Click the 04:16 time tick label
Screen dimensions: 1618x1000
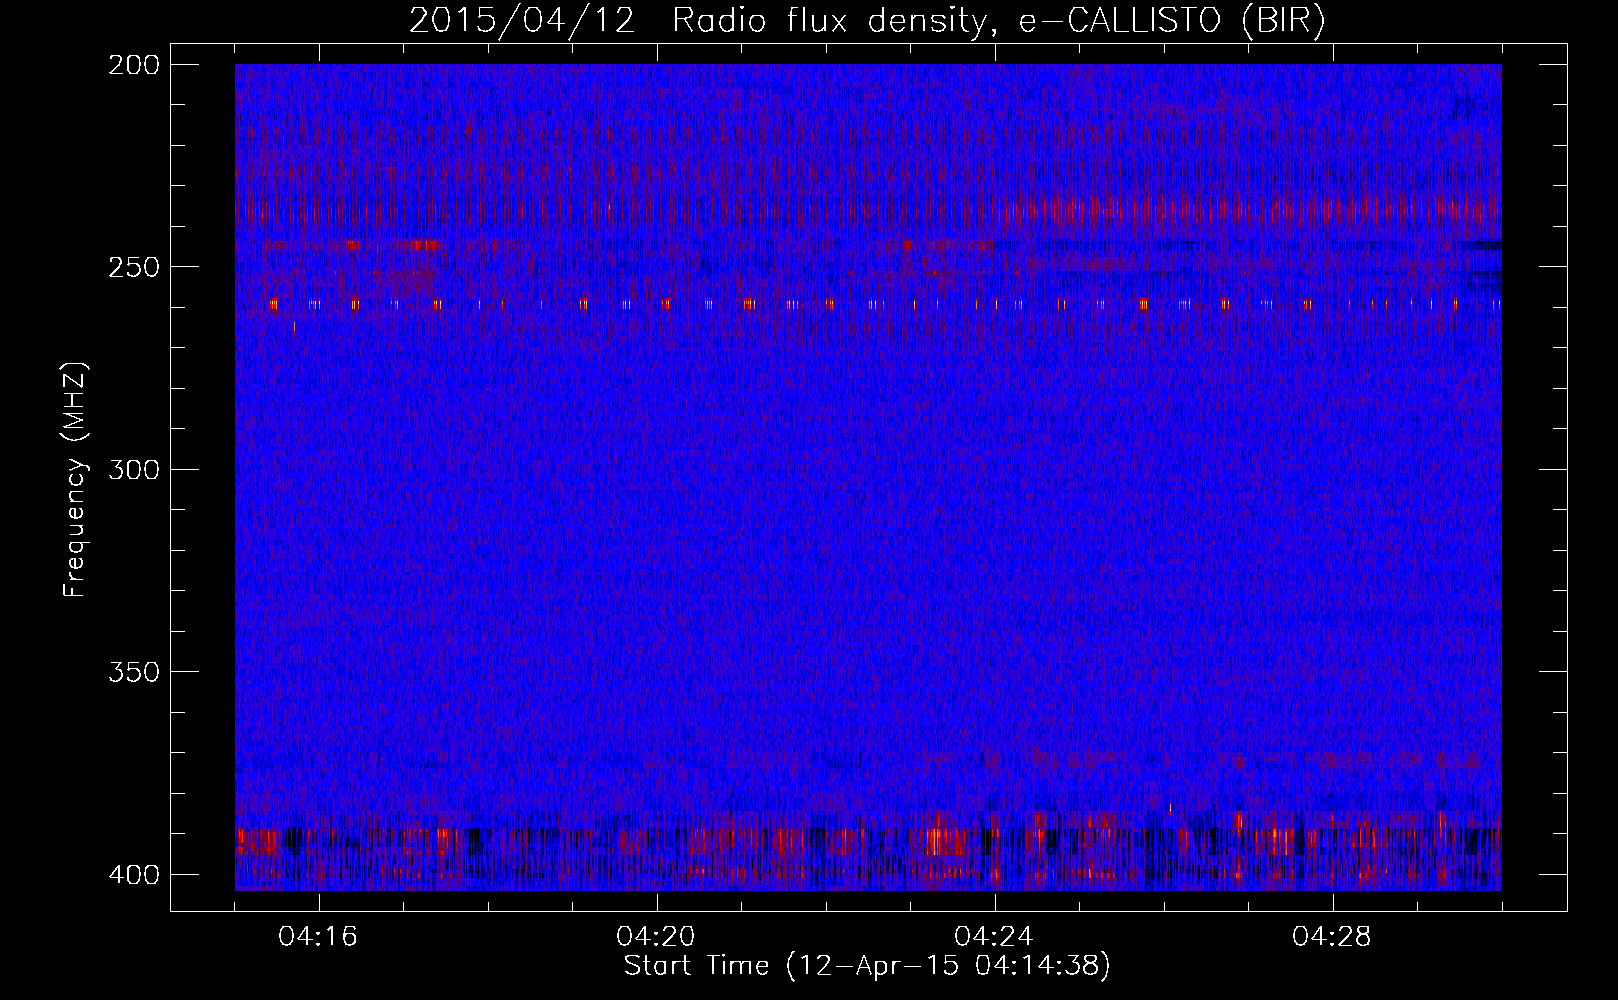point(318,937)
